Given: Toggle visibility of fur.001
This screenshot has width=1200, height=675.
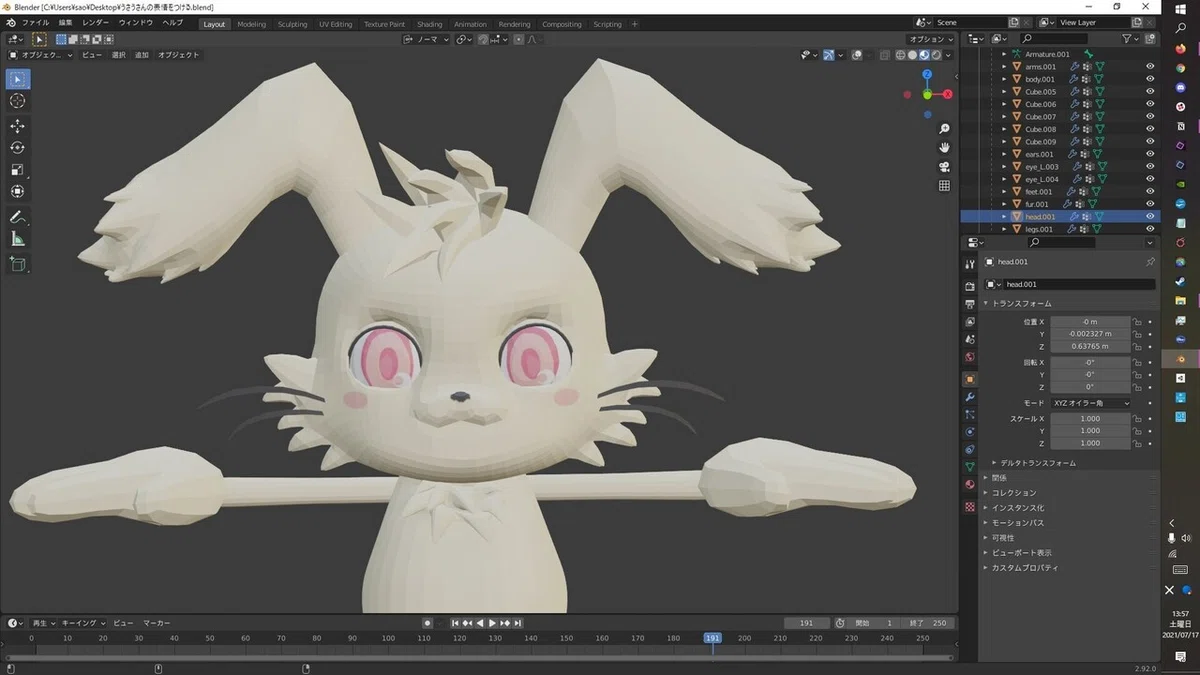Looking at the screenshot, I should [x=1150, y=204].
